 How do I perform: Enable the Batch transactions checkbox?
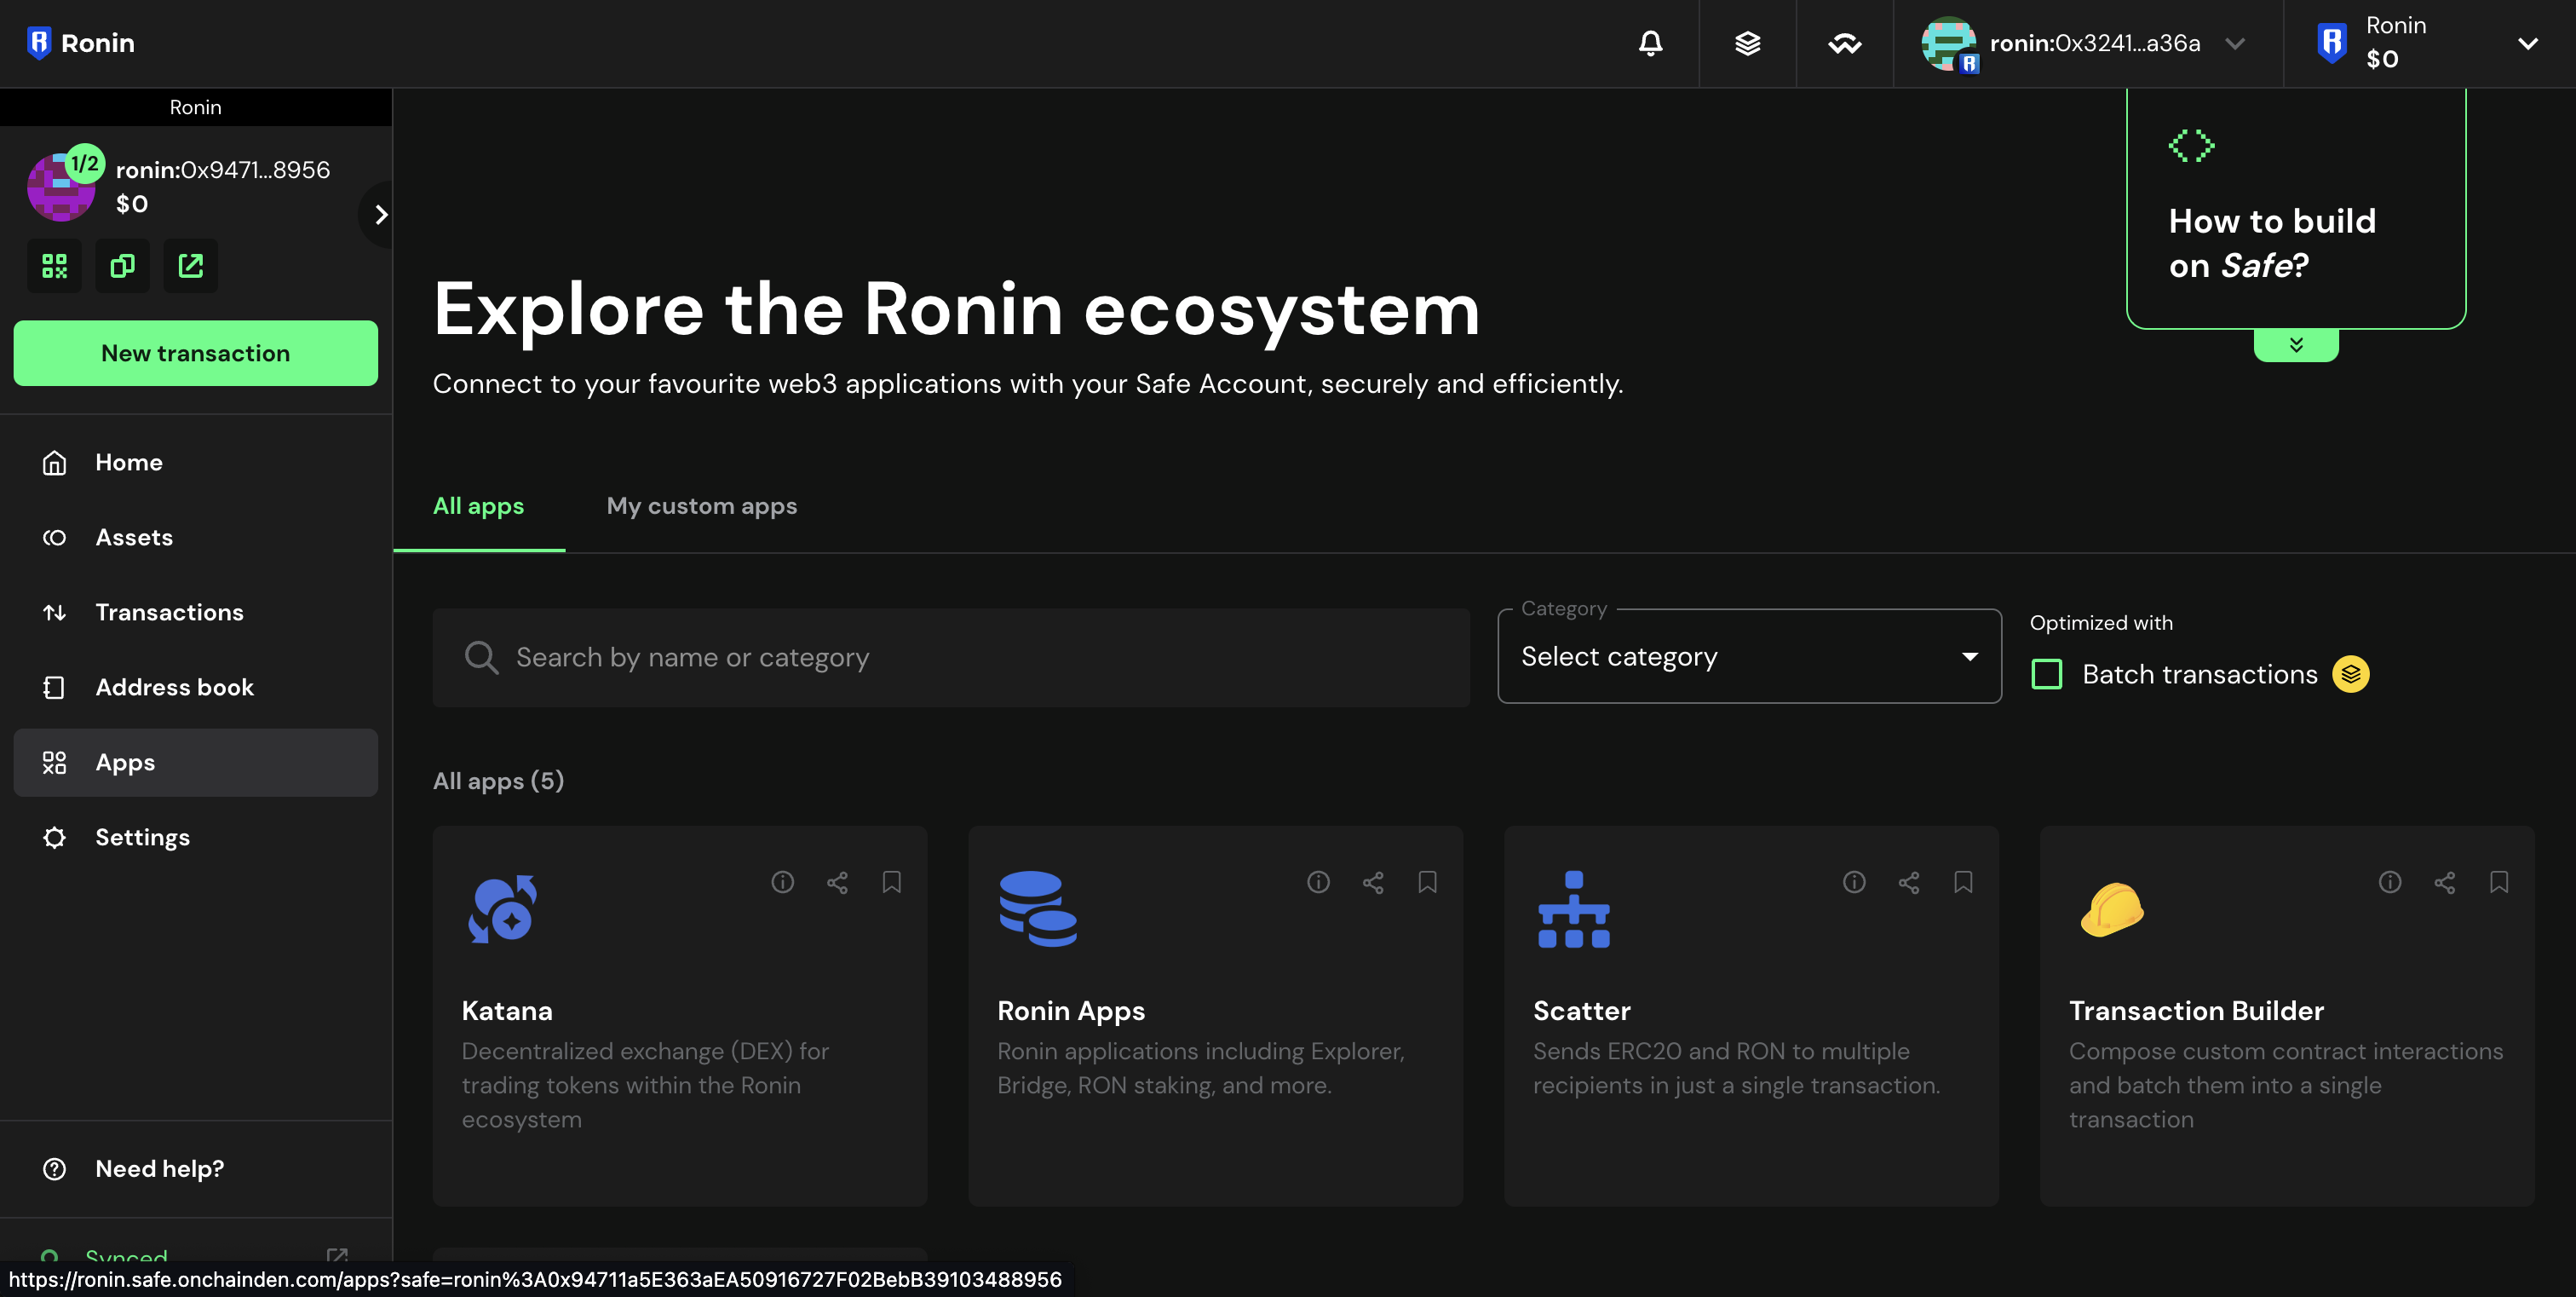[2047, 674]
